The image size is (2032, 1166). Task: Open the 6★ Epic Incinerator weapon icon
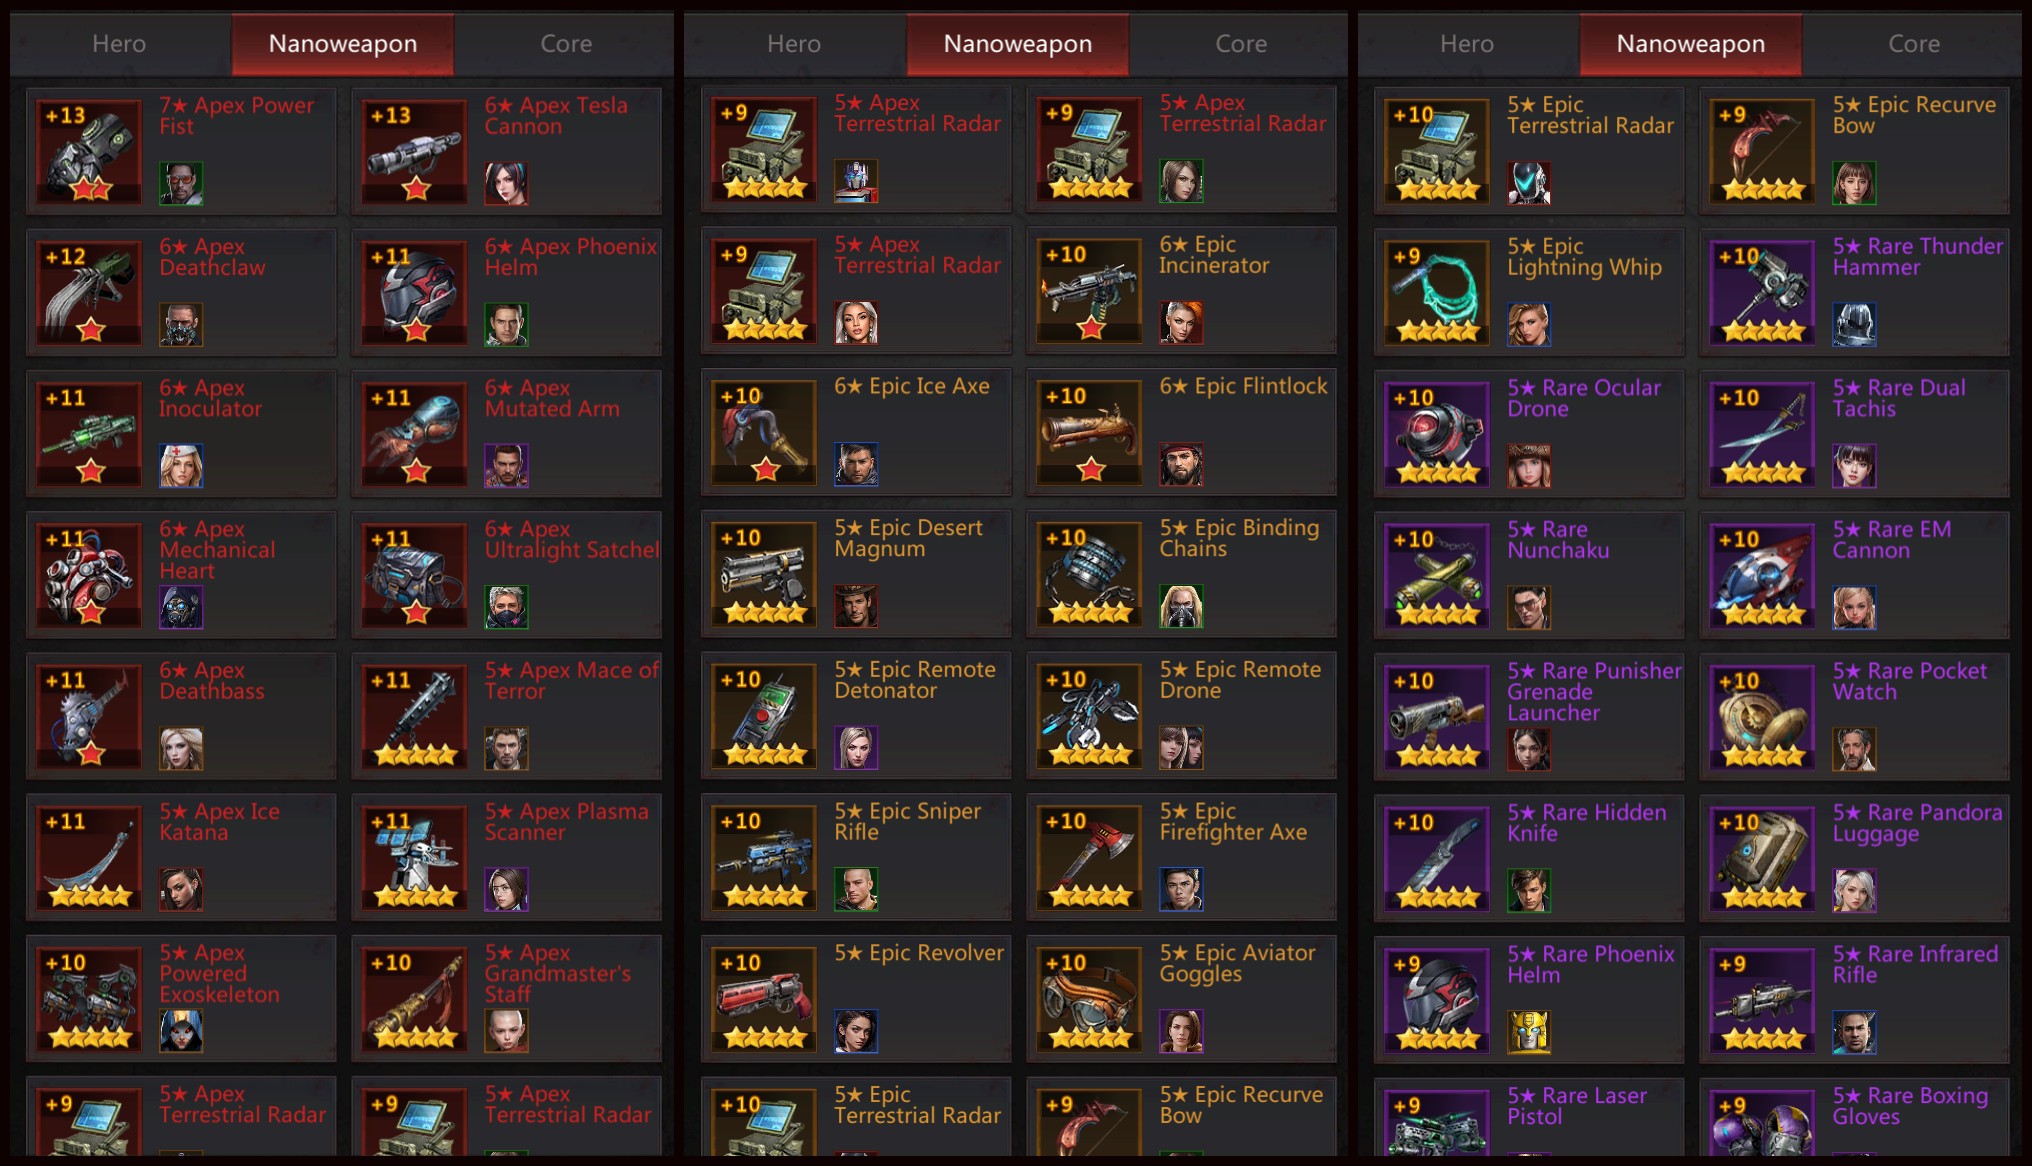tap(1089, 291)
